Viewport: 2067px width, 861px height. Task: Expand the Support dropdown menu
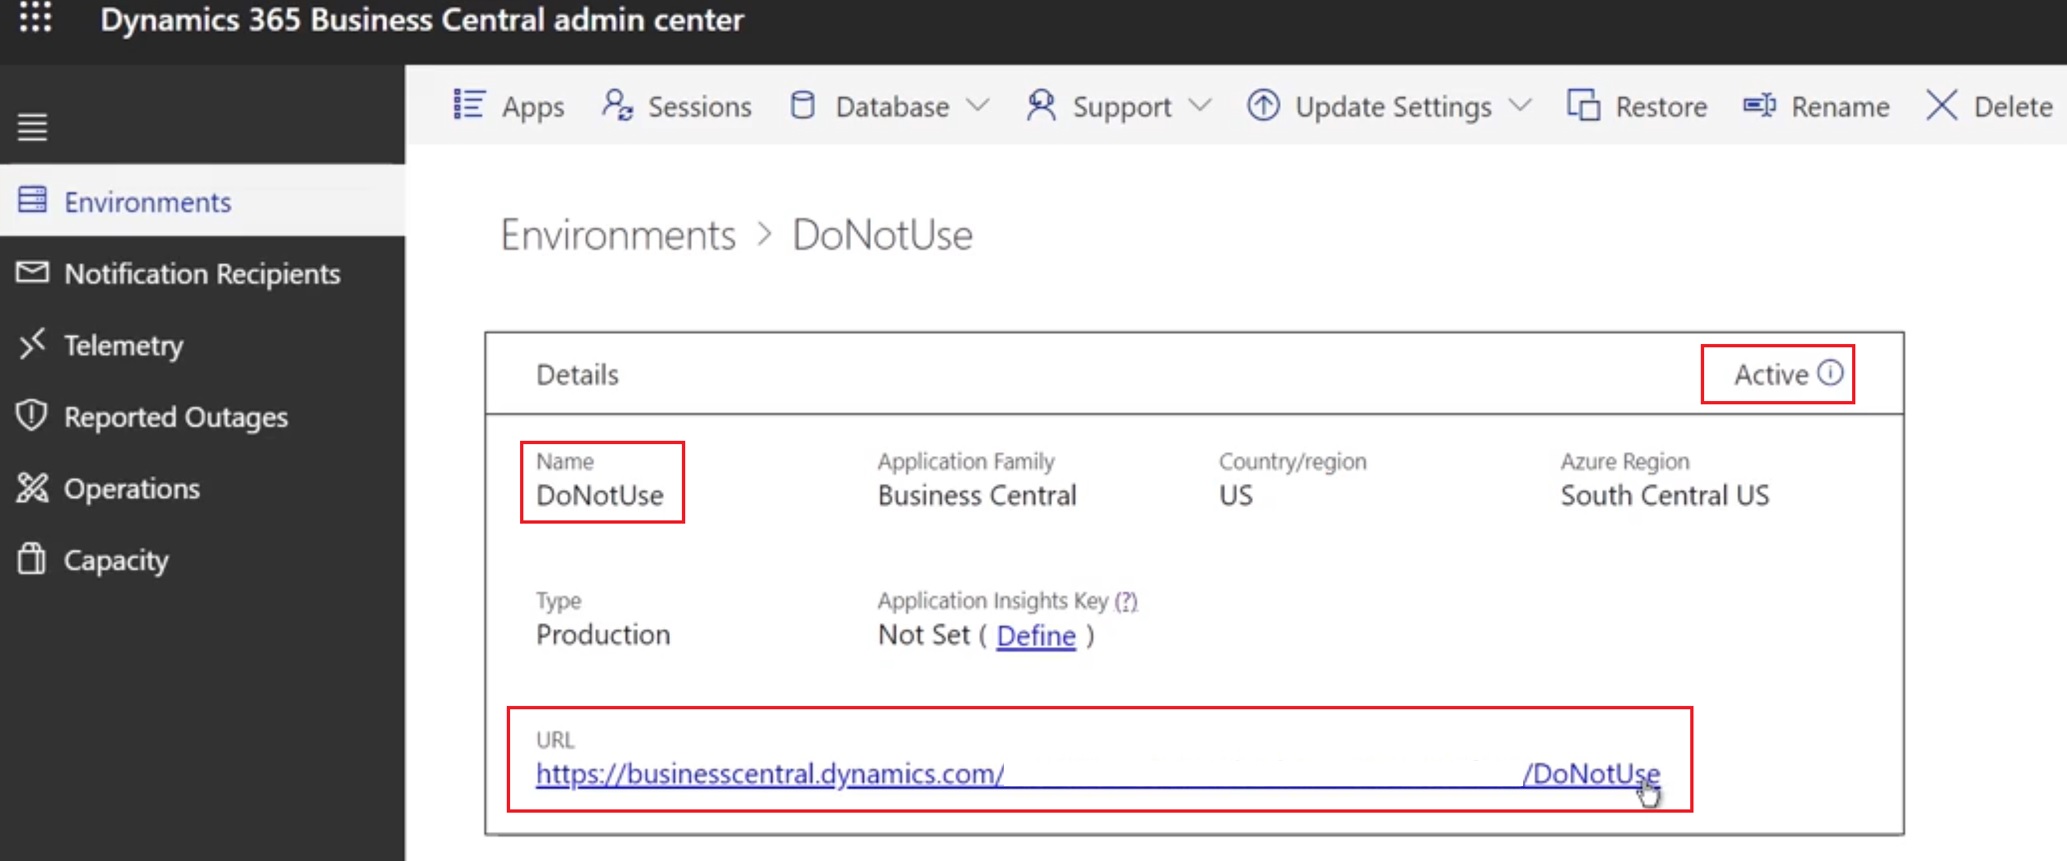[1119, 106]
